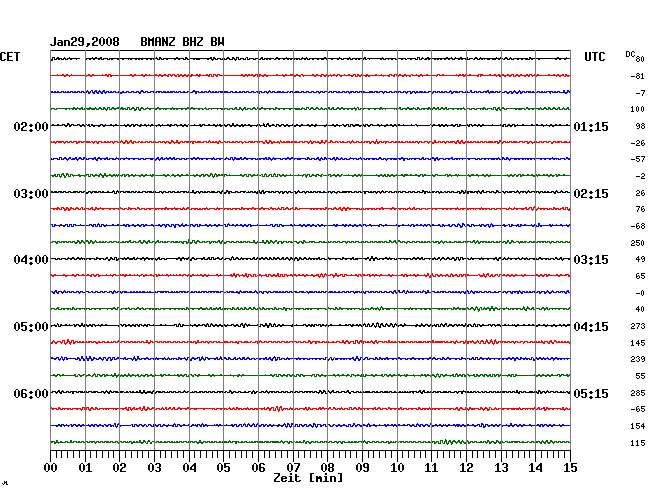Click the DC value "-26"
Viewport: 650px width, 494px height.
[638, 143]
